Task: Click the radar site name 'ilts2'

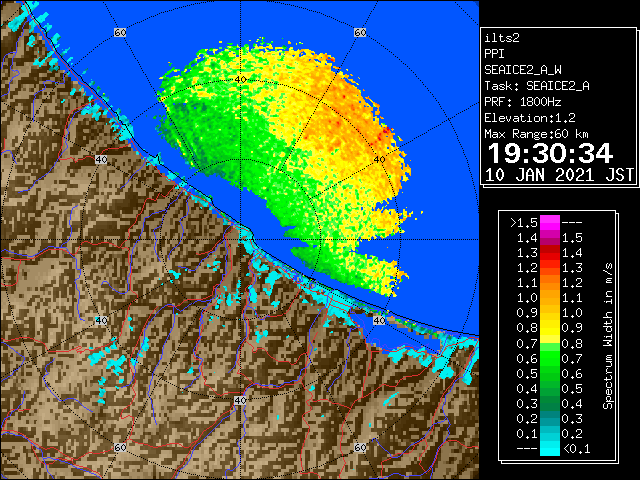Action: coord(502,38)
